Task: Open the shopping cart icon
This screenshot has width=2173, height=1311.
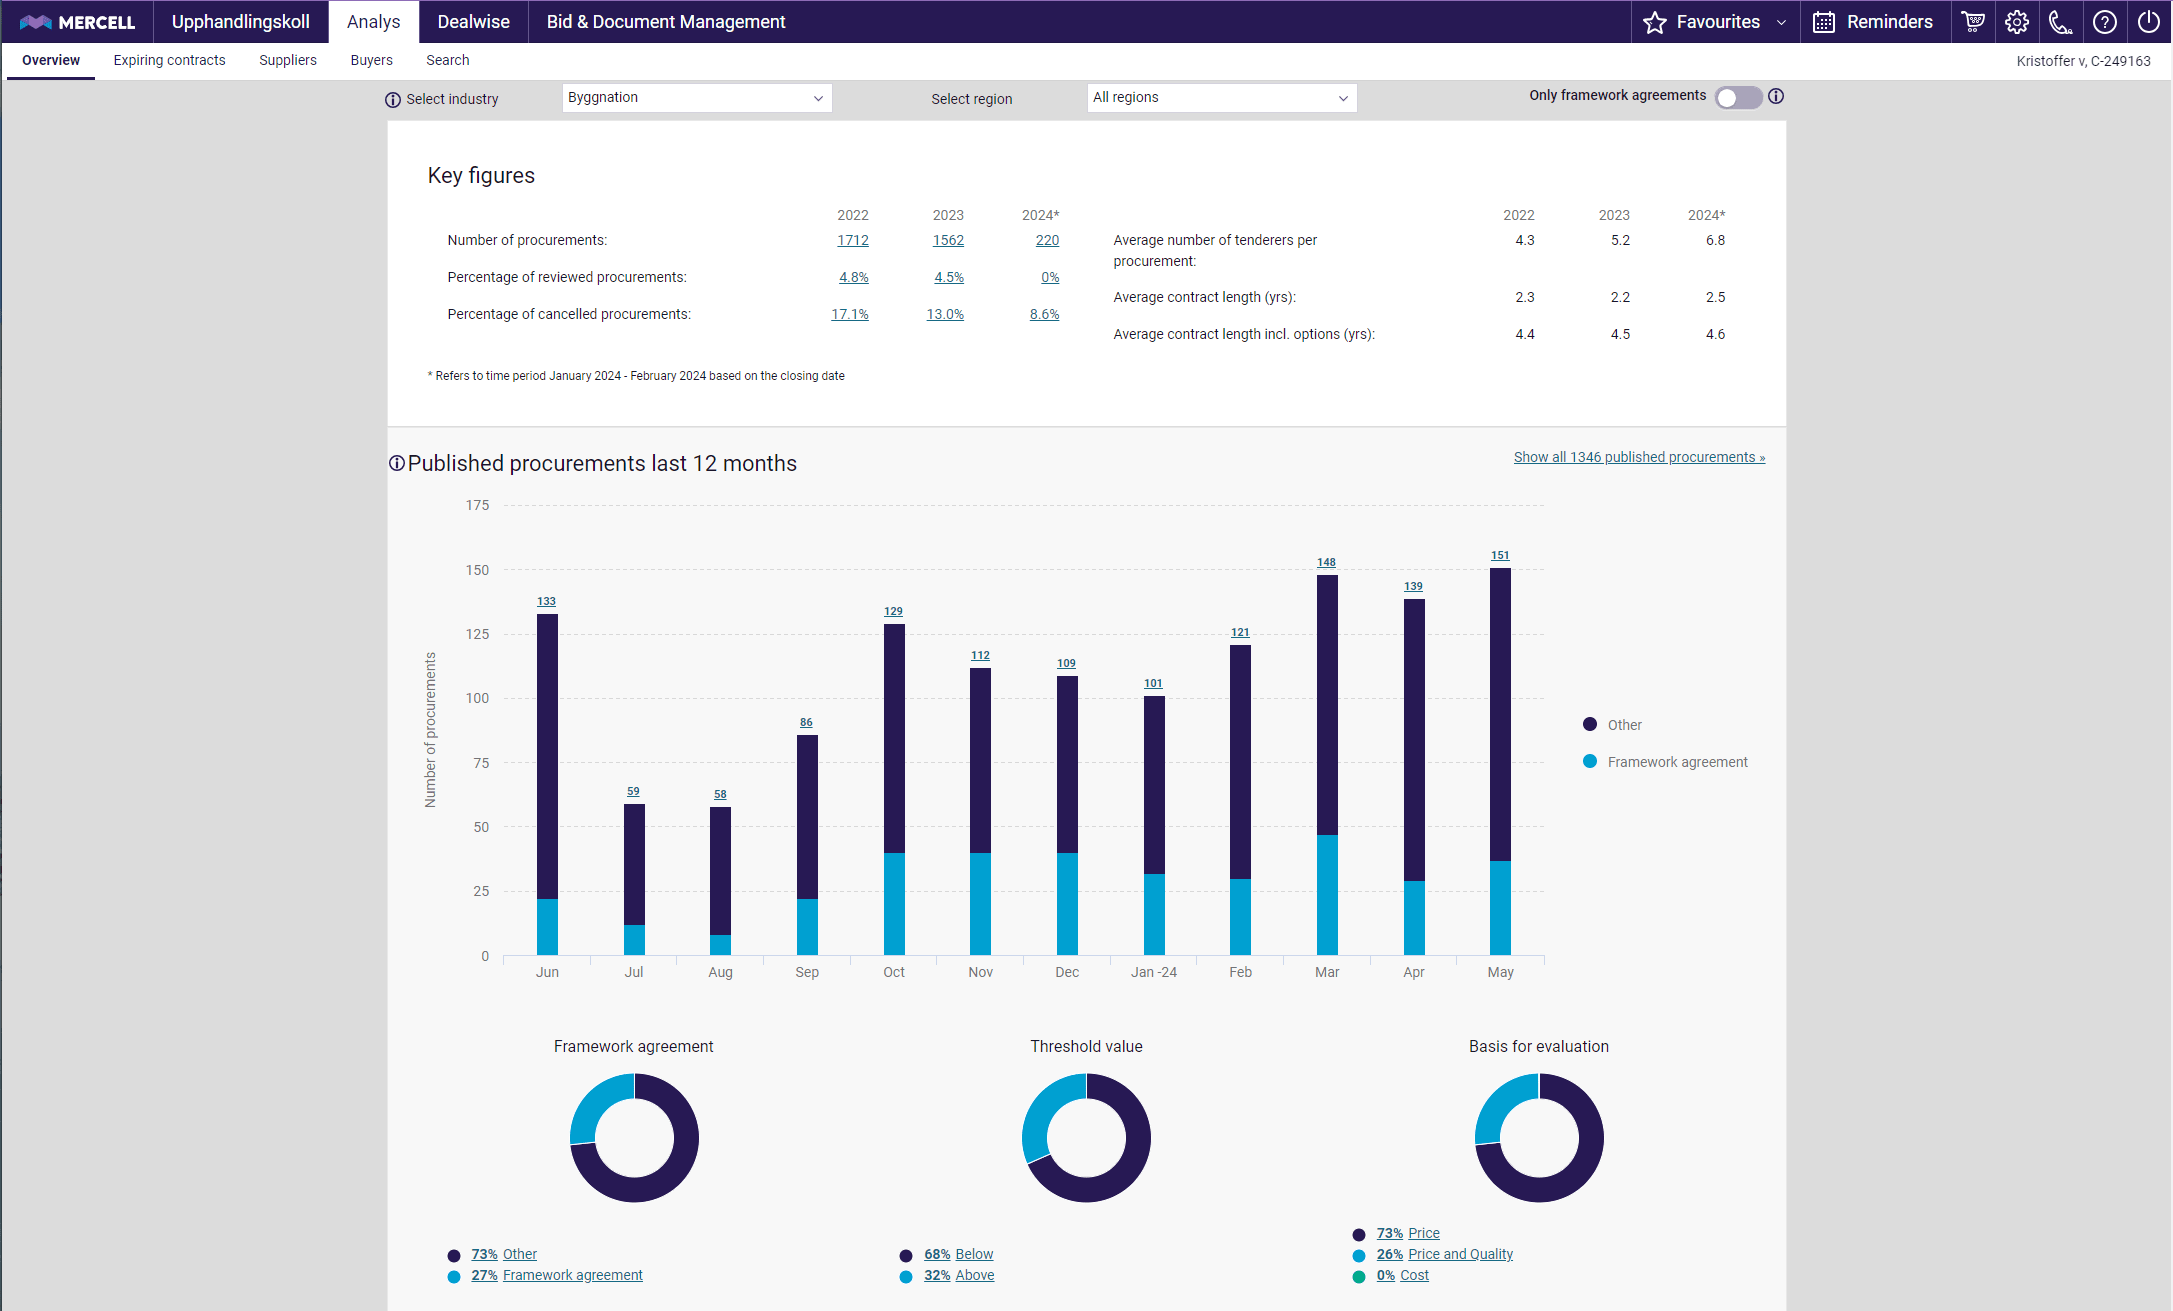Action: (x=1972, y=22)
